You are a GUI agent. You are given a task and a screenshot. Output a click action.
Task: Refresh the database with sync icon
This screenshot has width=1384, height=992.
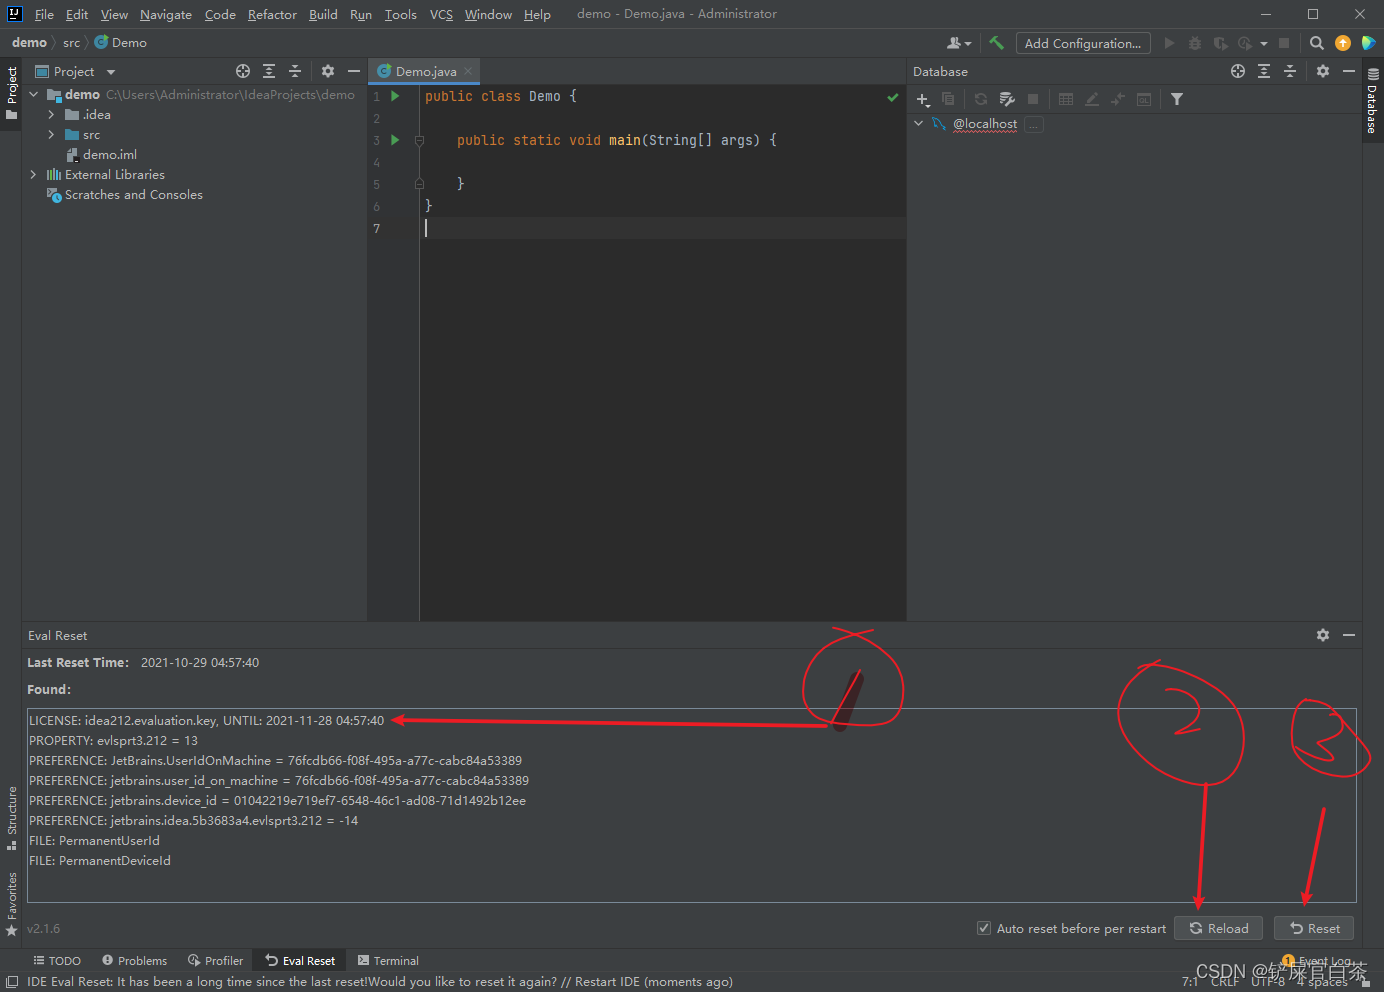coord(981,99)
